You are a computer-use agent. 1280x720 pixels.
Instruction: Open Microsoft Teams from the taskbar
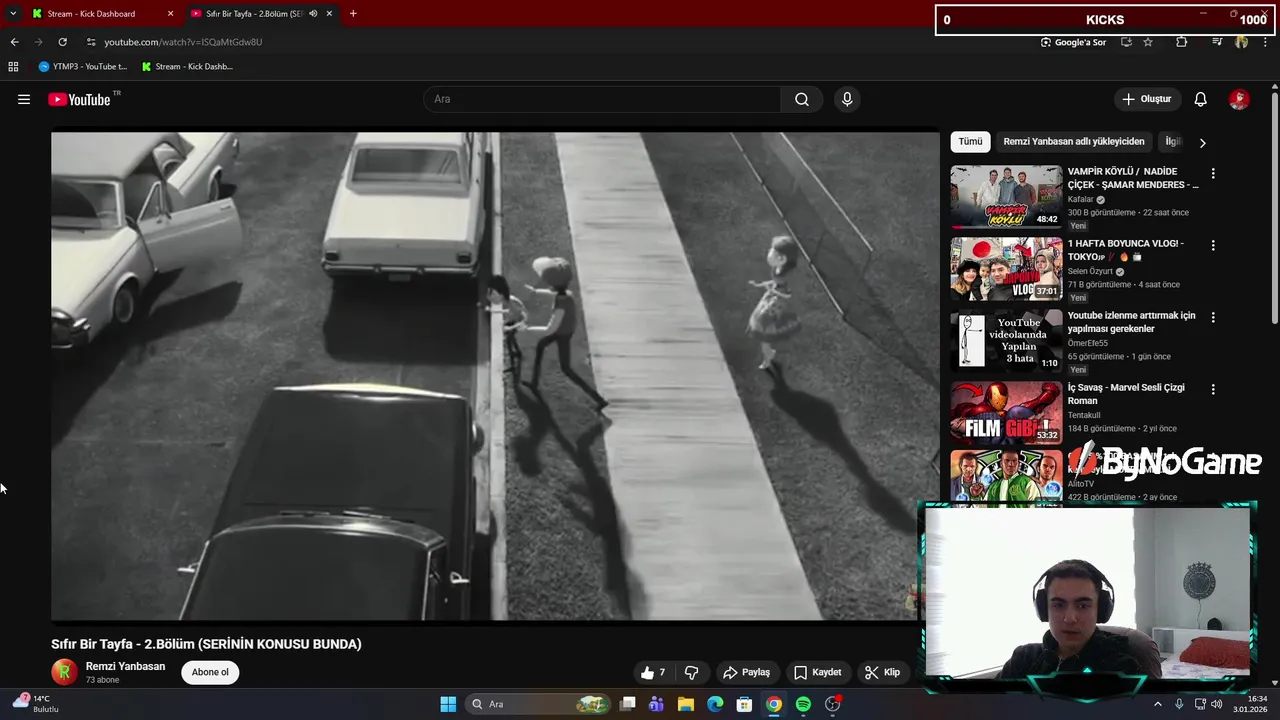point(656,704)
